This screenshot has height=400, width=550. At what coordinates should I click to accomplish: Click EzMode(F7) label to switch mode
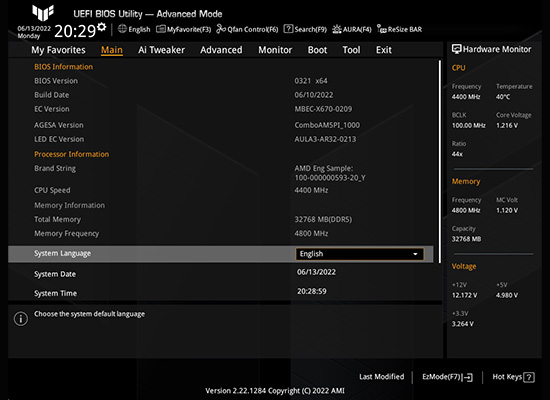click(441, 377)
